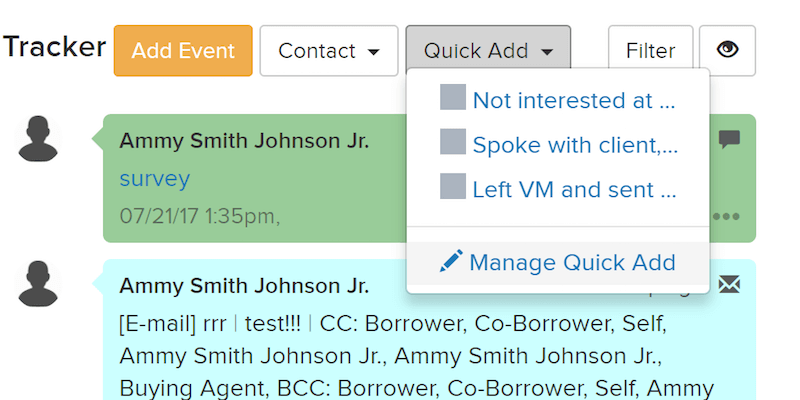This screenshot has height=400, width=800.
Task: Collapse the Quick Add dropdown
Action: 488,51
